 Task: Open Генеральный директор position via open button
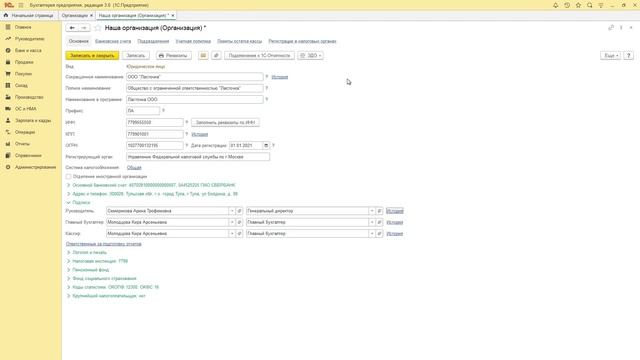click(379, 211)
